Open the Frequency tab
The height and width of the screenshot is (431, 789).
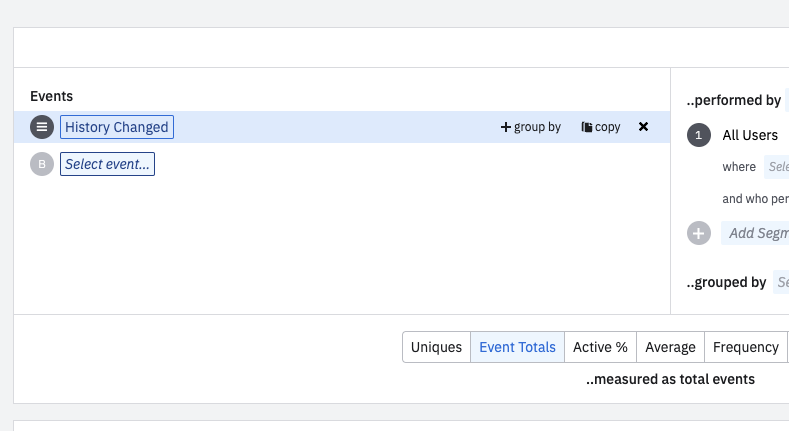coord(745,347)
